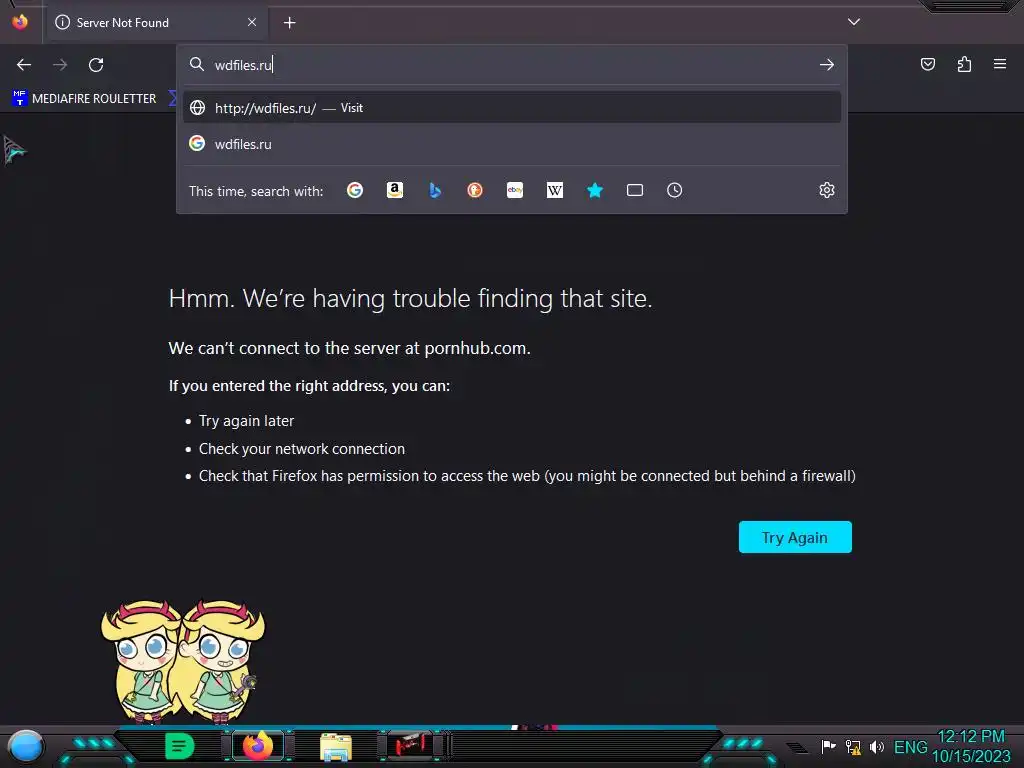
Task: Search this time with Amazon
Action: pos(394,190)
